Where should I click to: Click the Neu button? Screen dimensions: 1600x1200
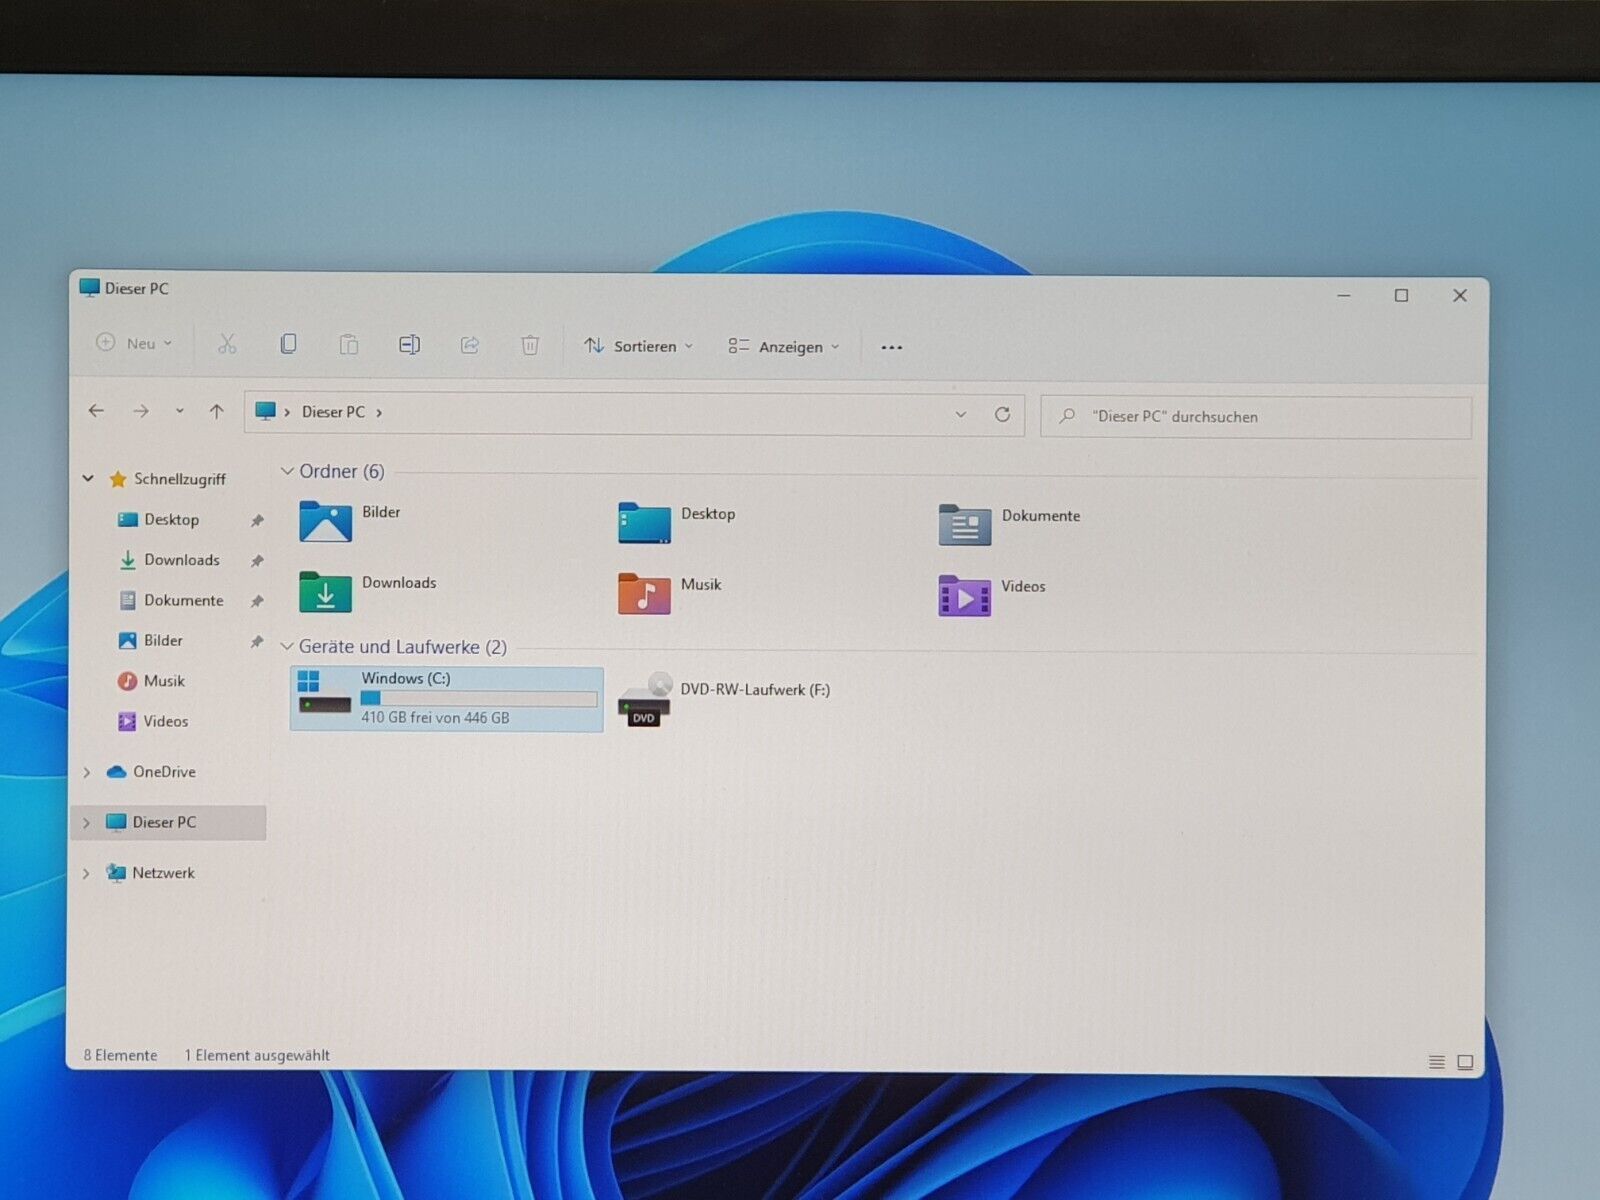coord(134,343)
